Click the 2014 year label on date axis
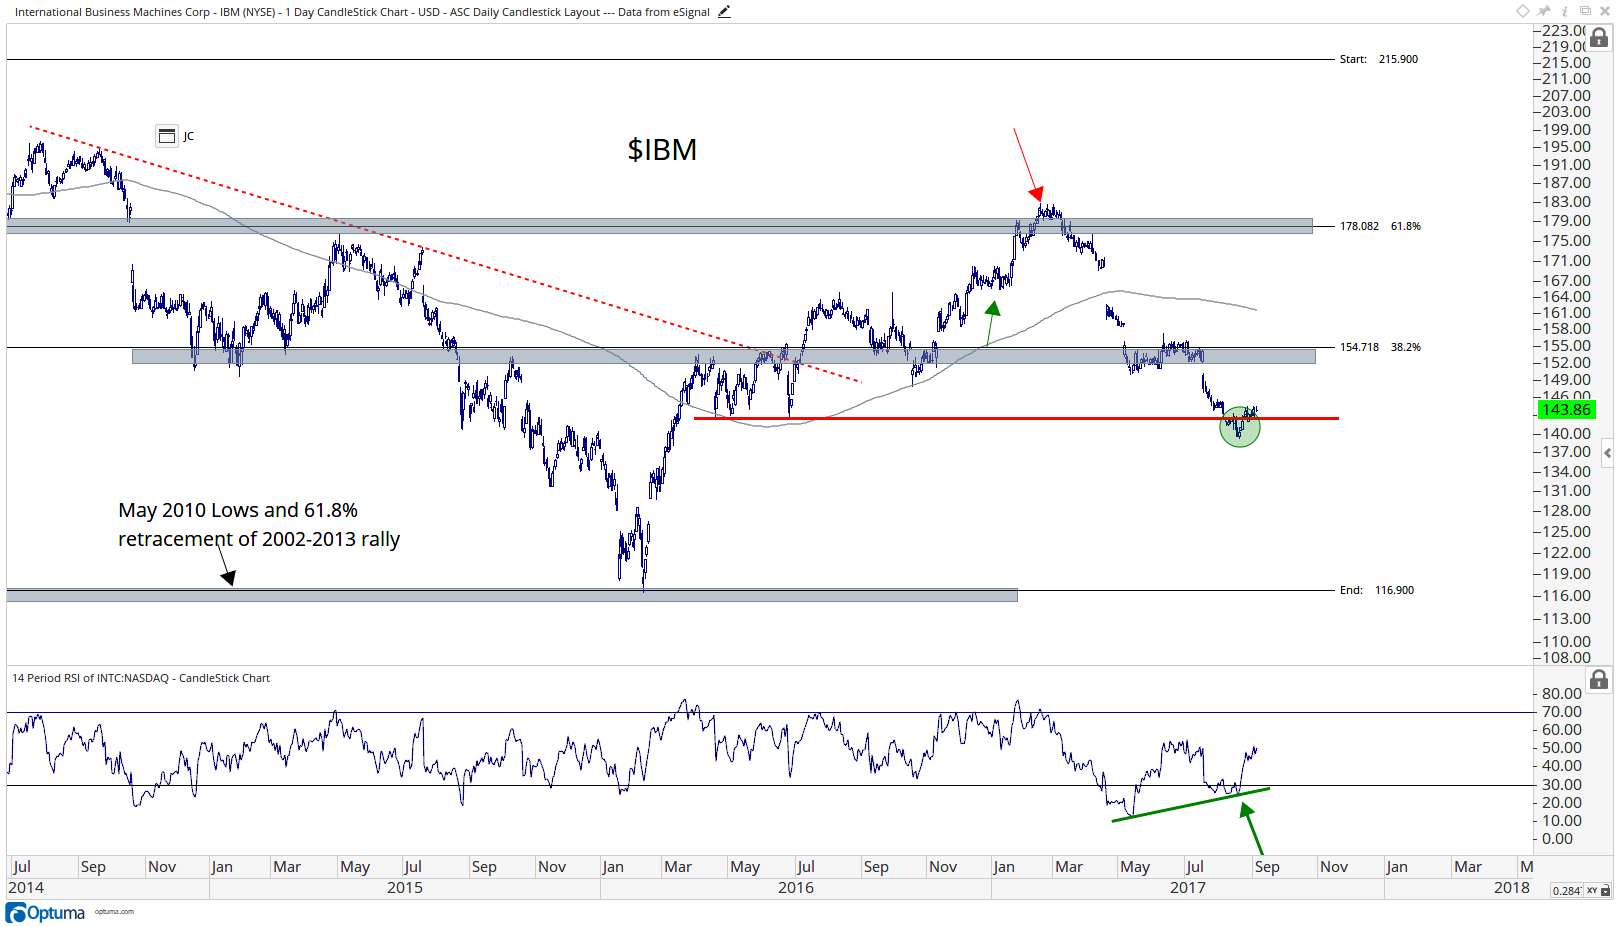Screen dimensions: 1620x927 [x=26, y=887]
